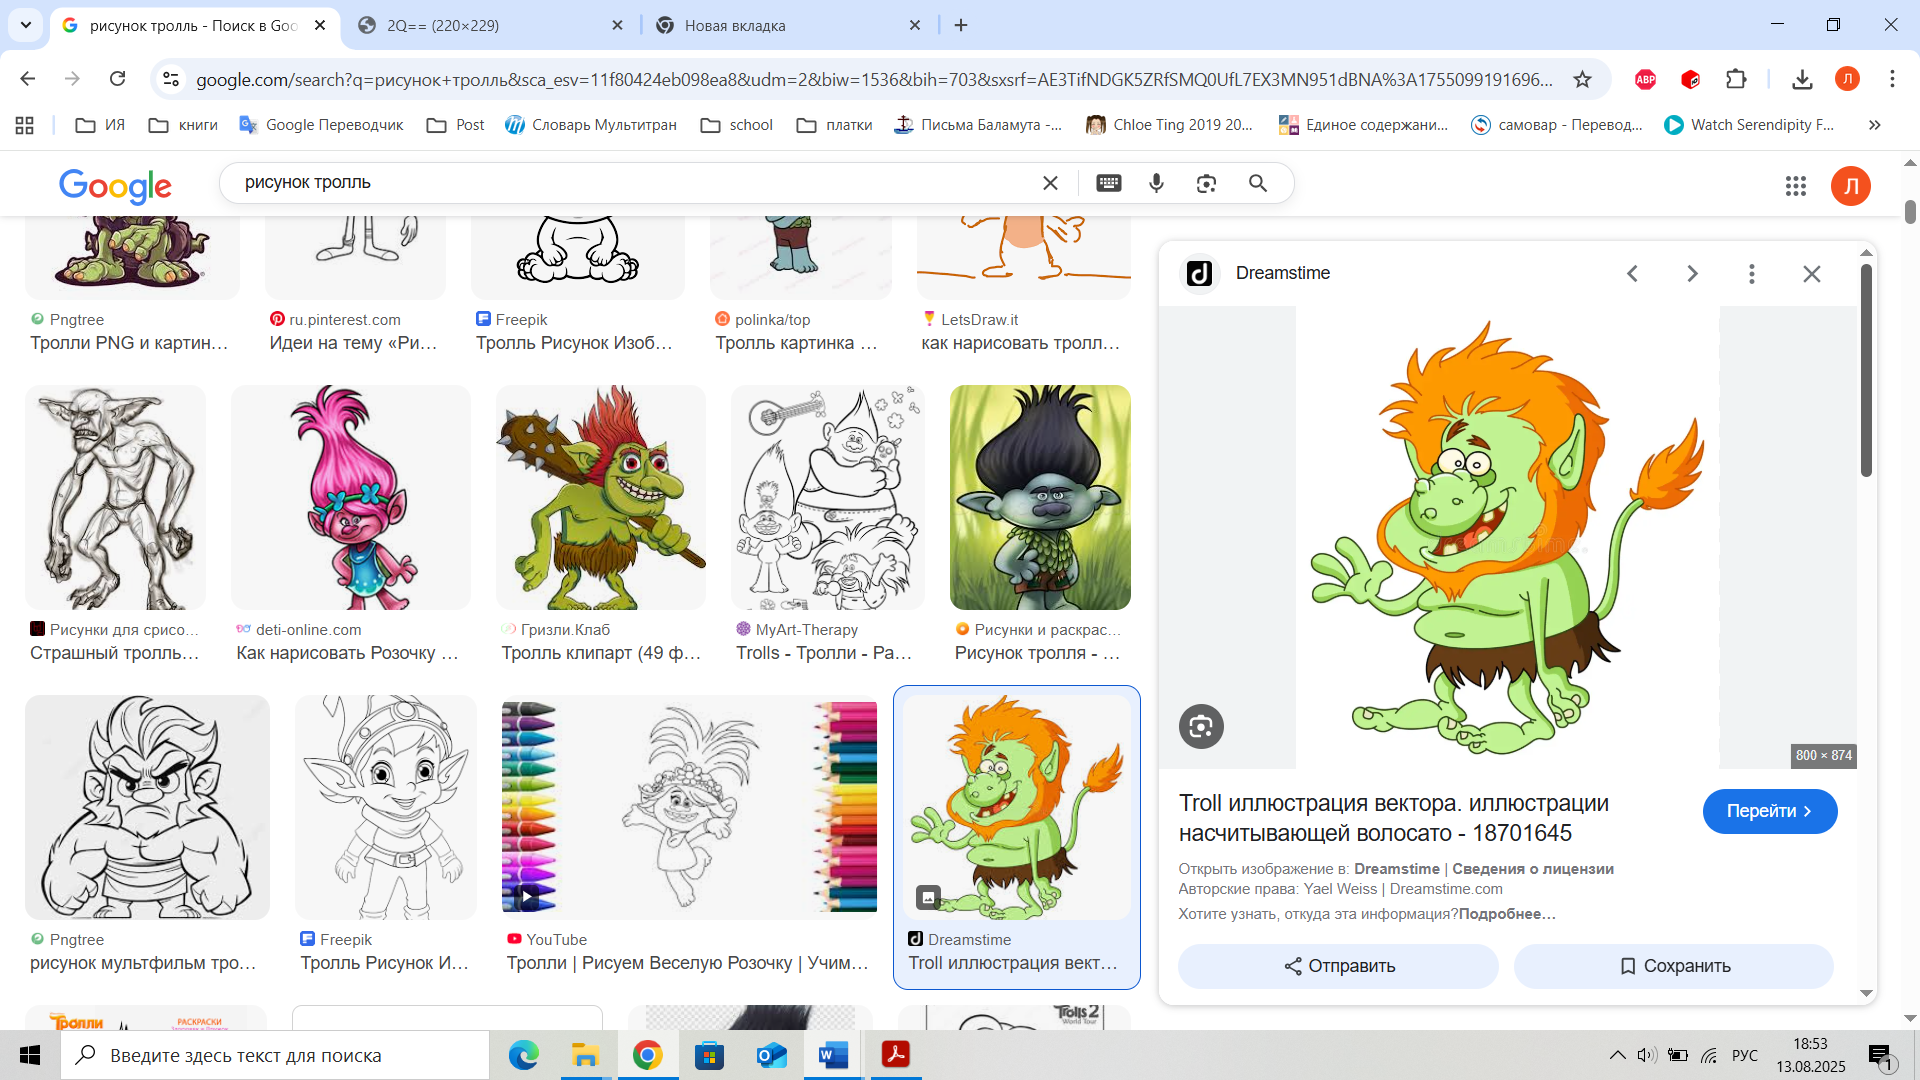Open the preview panel's three-dot options

pyautogui.click(x=1752, y=274)
